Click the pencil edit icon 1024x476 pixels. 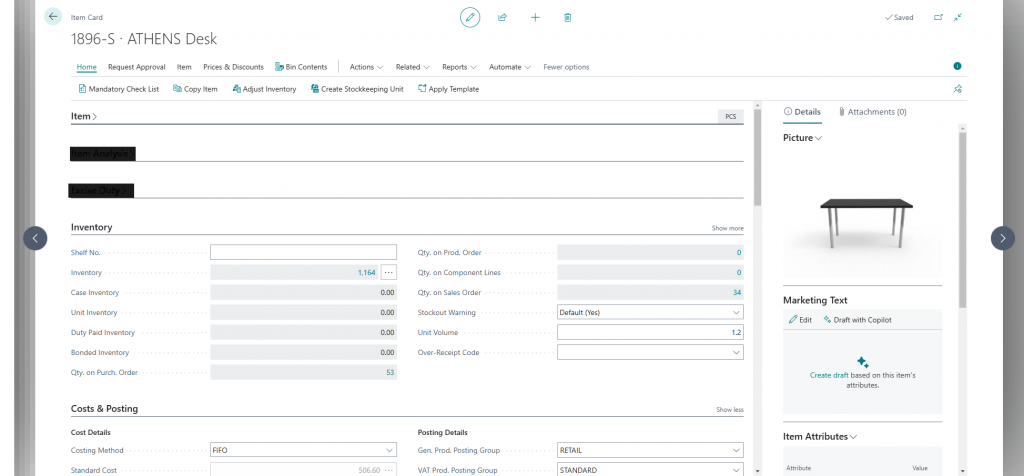470,17
